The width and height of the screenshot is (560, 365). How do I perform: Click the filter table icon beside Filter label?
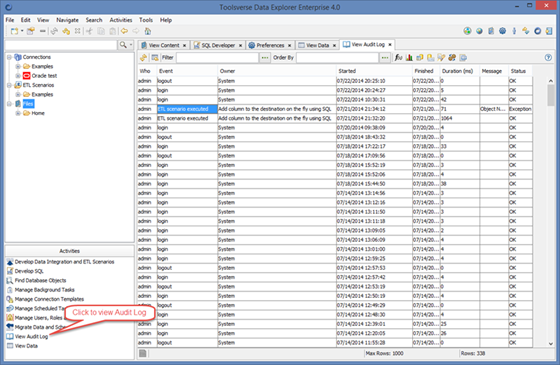point(155,58)
